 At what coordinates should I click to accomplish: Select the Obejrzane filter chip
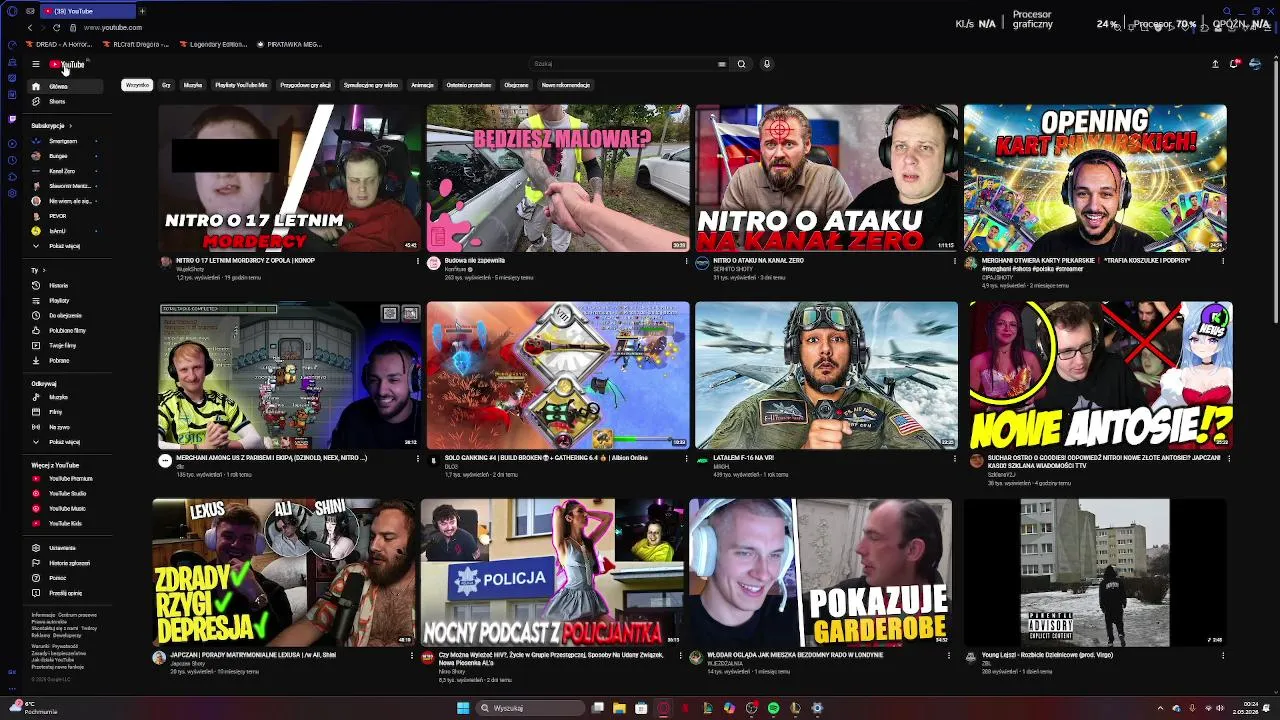coord(516,85)
